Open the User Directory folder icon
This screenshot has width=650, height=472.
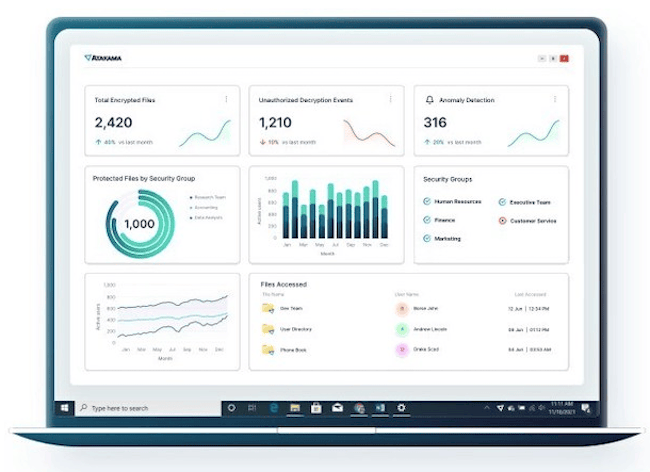click(268, 329)
